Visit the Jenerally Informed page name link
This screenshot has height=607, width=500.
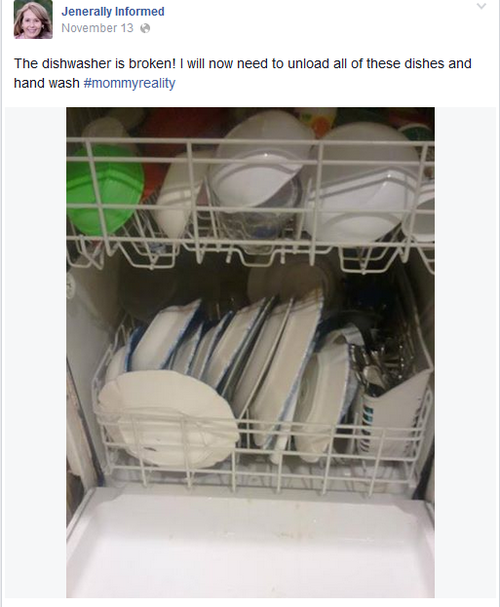click(x=113, y=11)
